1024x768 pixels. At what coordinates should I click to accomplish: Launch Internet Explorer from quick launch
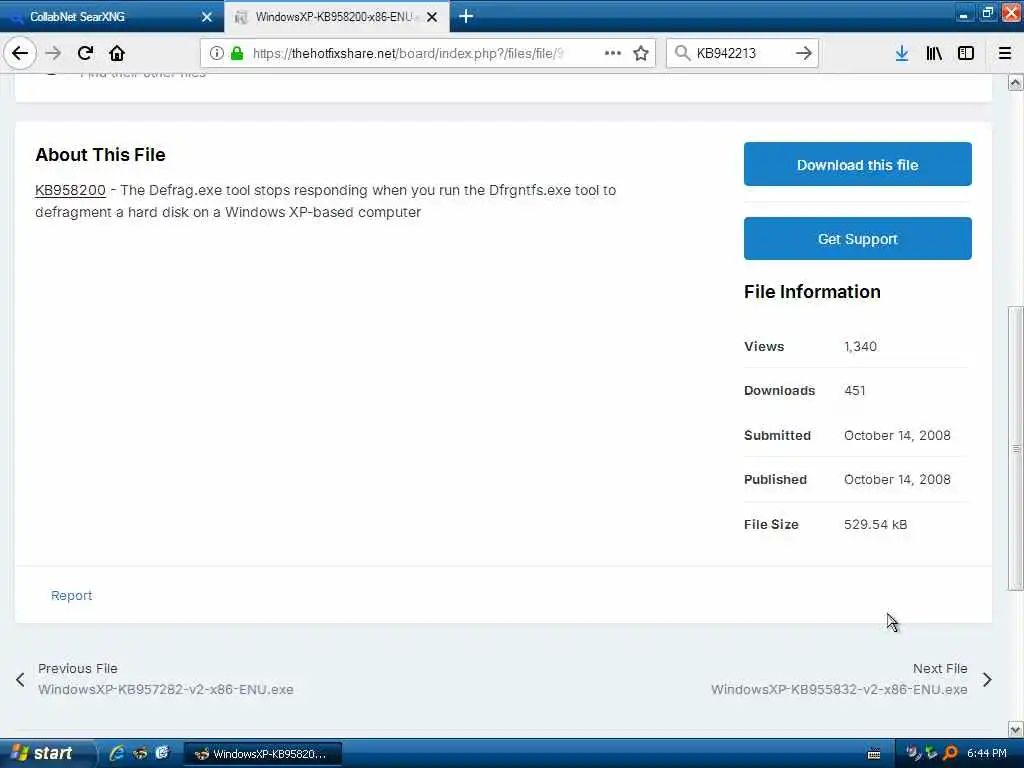pos(117,753)
